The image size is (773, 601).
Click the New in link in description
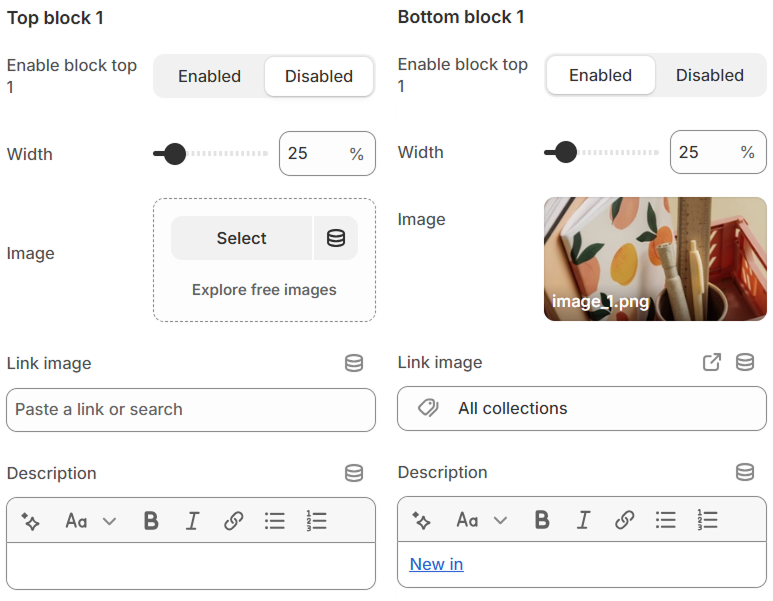point(436,564)
